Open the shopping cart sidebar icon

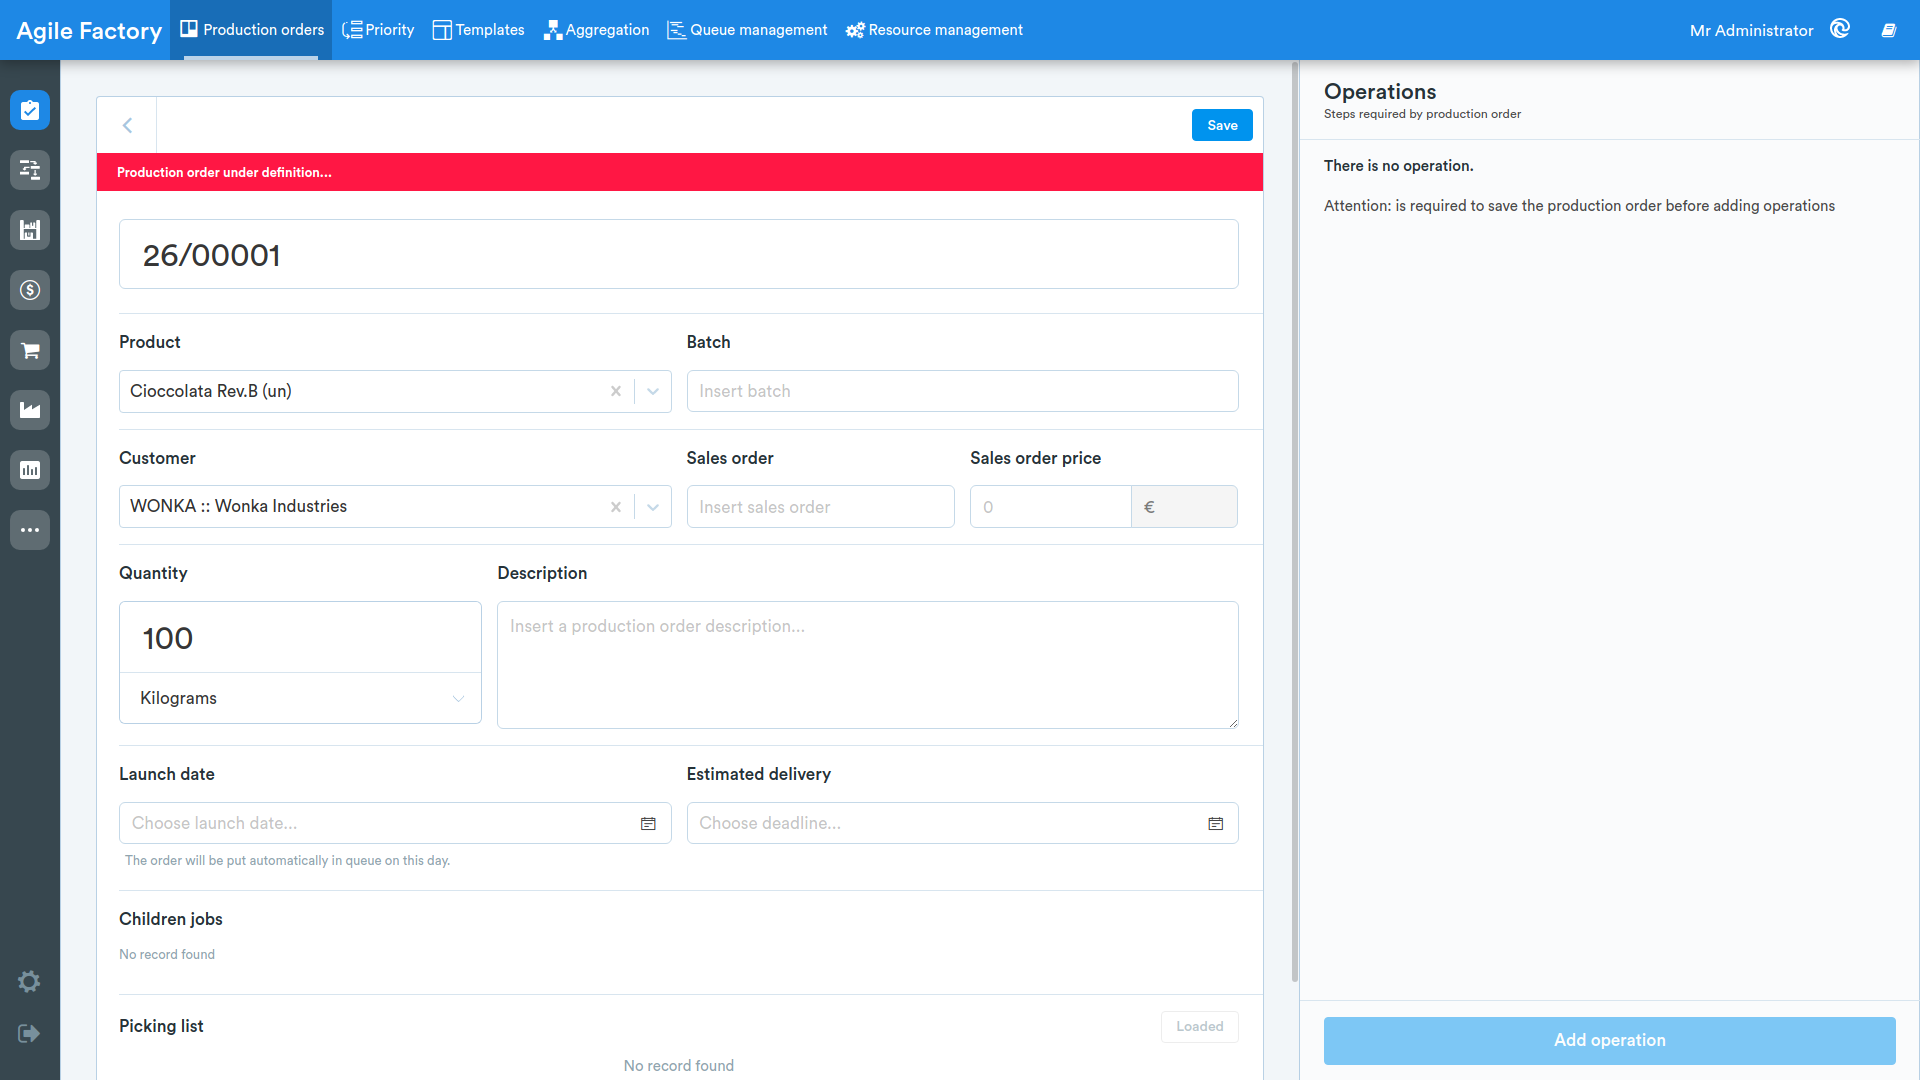pyautogui.click(x=30, y=350)
